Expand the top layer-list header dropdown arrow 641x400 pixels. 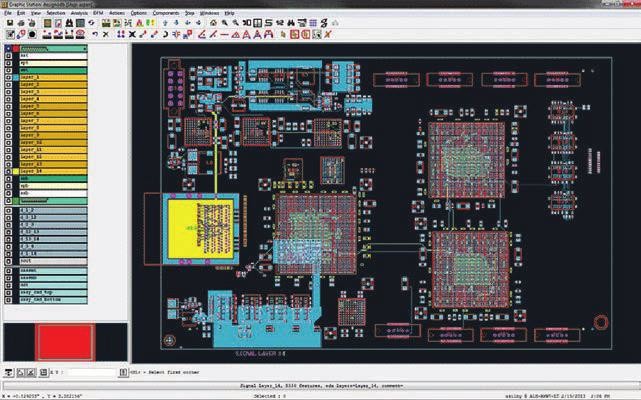click(84, 49)
